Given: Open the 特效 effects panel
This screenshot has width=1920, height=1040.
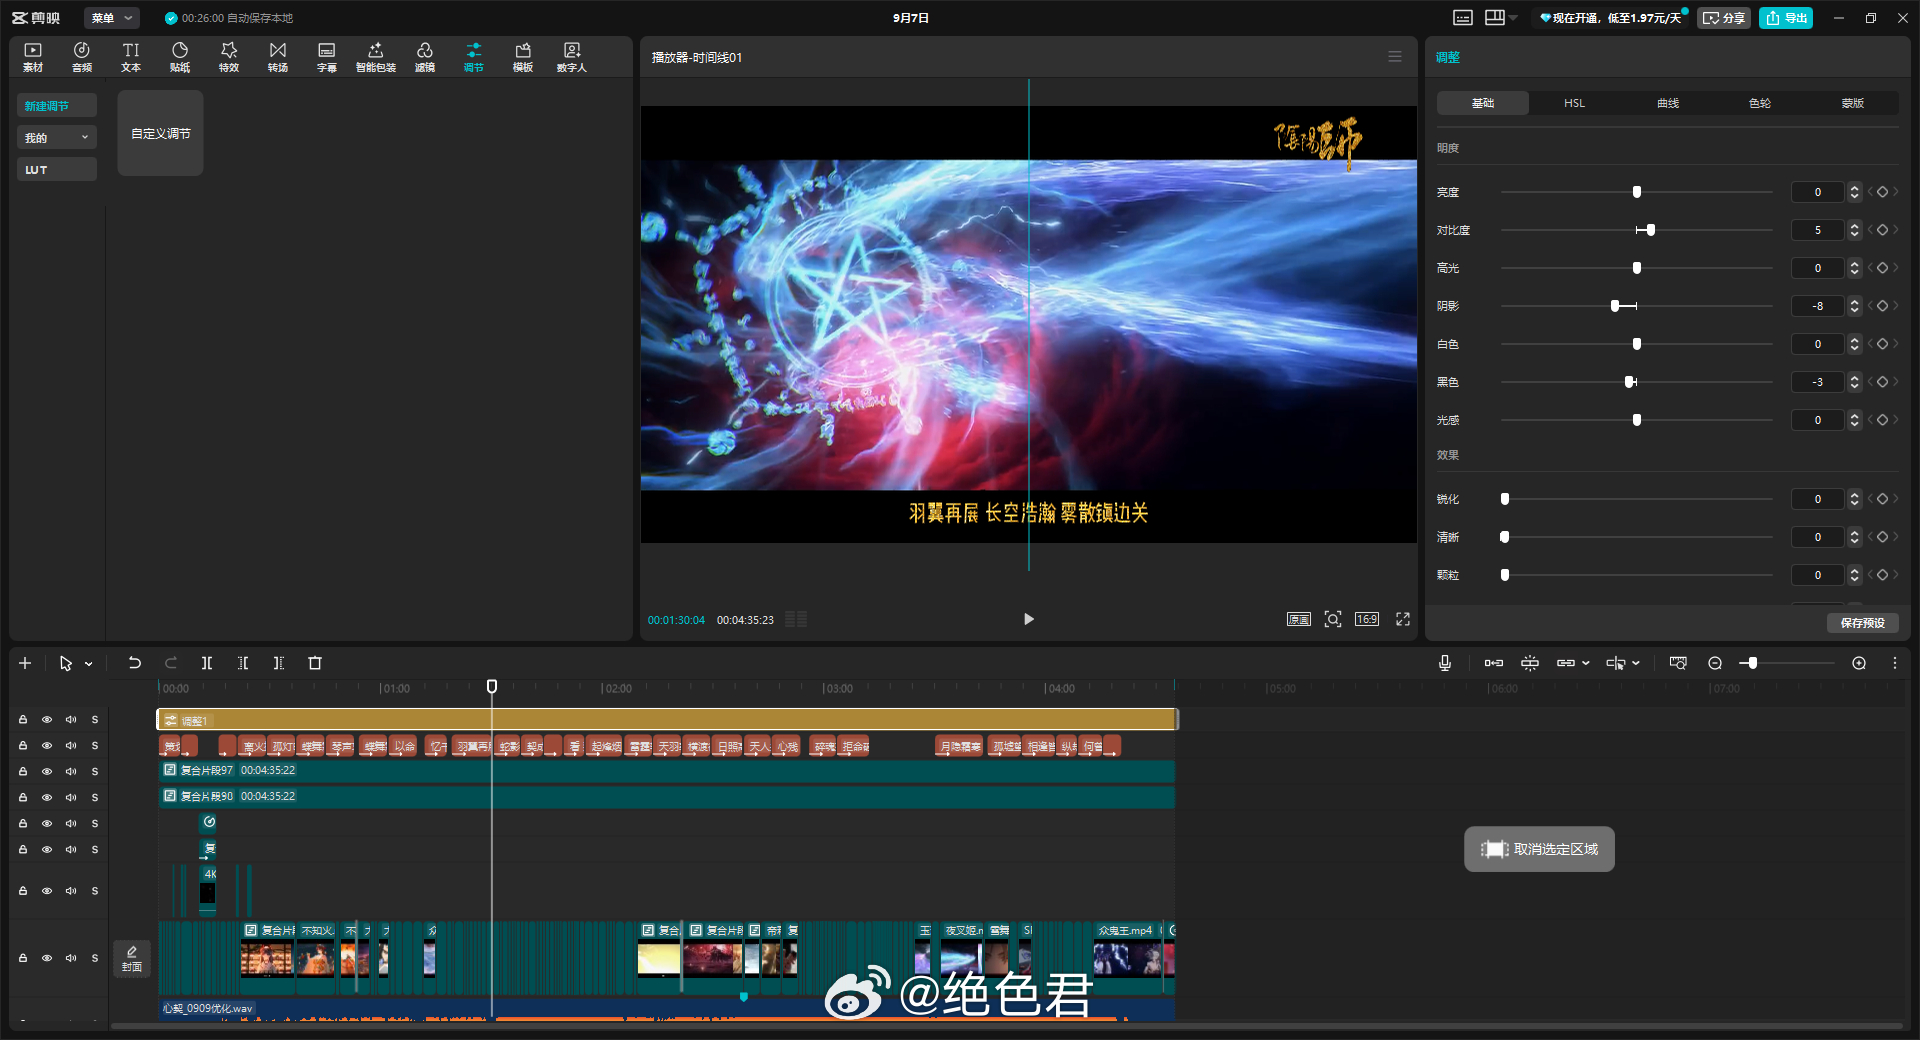Looking at the screenshot, I should pyautogui.click(x=229, y=57).
